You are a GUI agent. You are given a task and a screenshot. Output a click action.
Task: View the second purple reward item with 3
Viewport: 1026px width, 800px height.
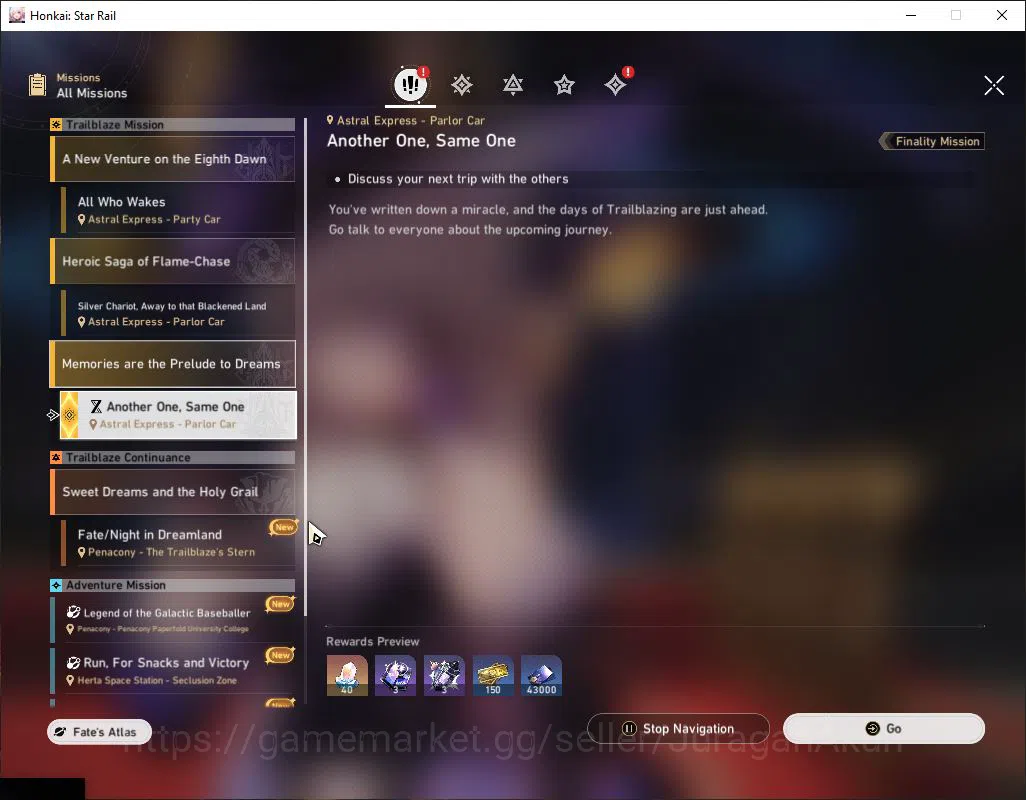[444, 675]
